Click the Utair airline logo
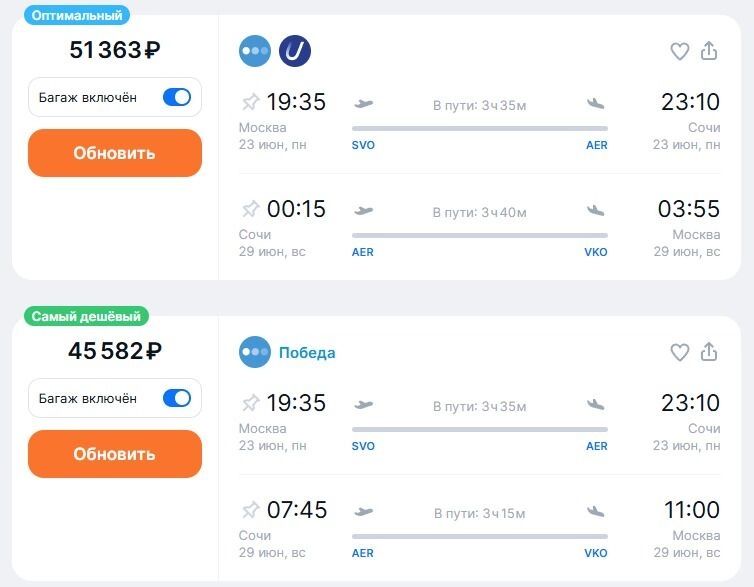The height and width of the screenshot is (587, 754). tap(295, 51)
